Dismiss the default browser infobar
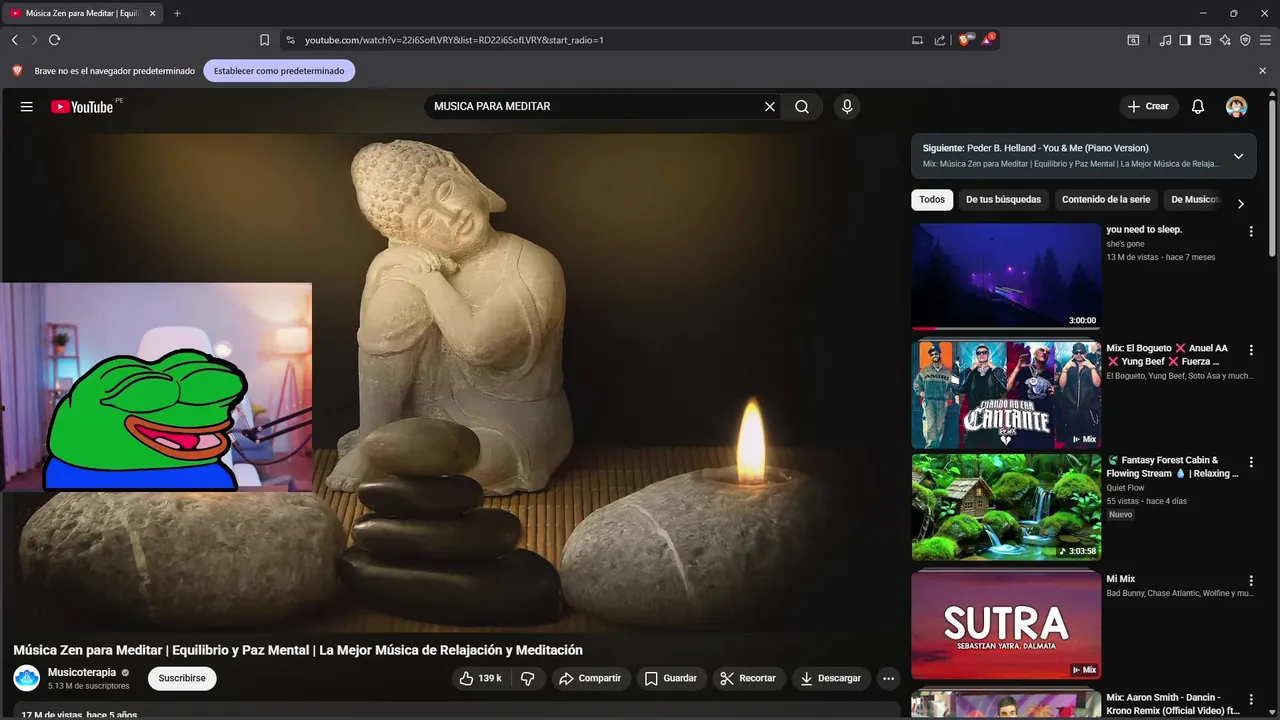The height and width of the screenshot is (720, 1280). [1262, 71]
